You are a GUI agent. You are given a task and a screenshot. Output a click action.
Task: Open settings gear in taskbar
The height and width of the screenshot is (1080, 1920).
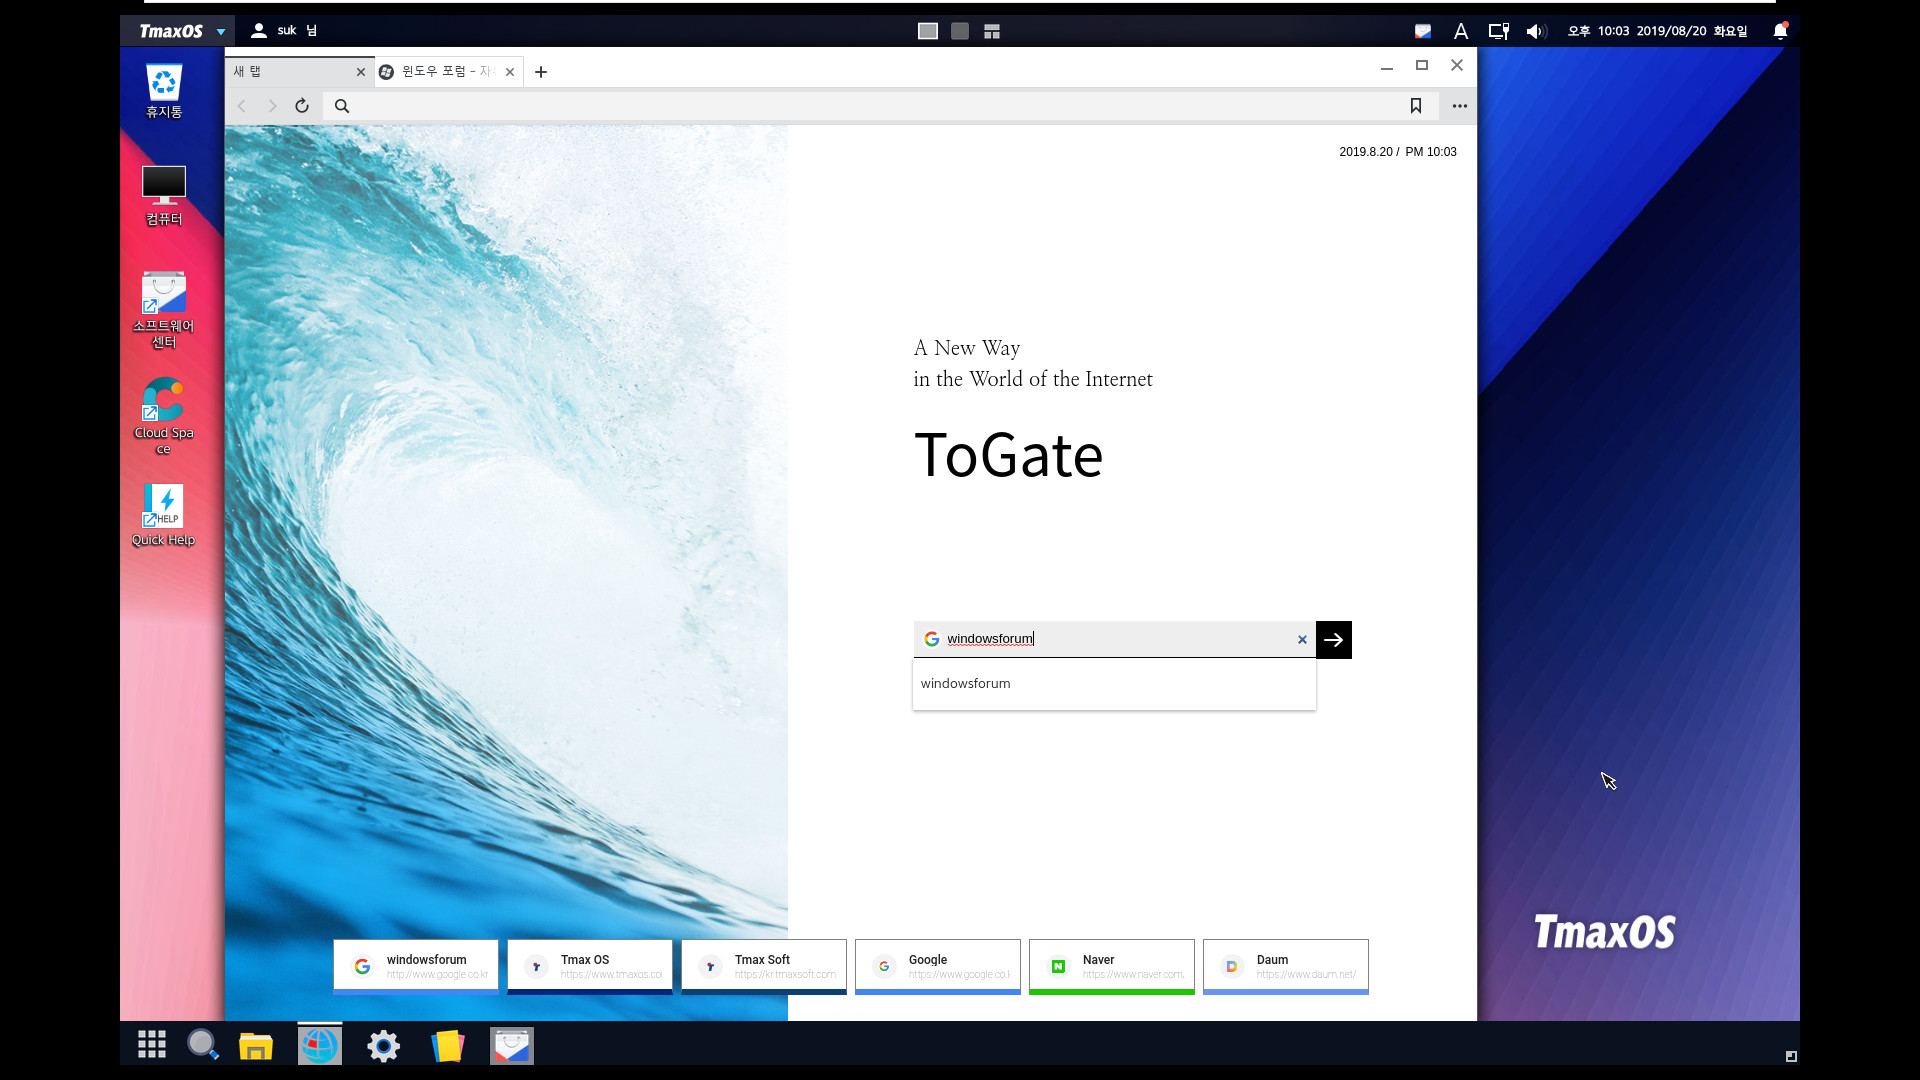(384, 1046)
